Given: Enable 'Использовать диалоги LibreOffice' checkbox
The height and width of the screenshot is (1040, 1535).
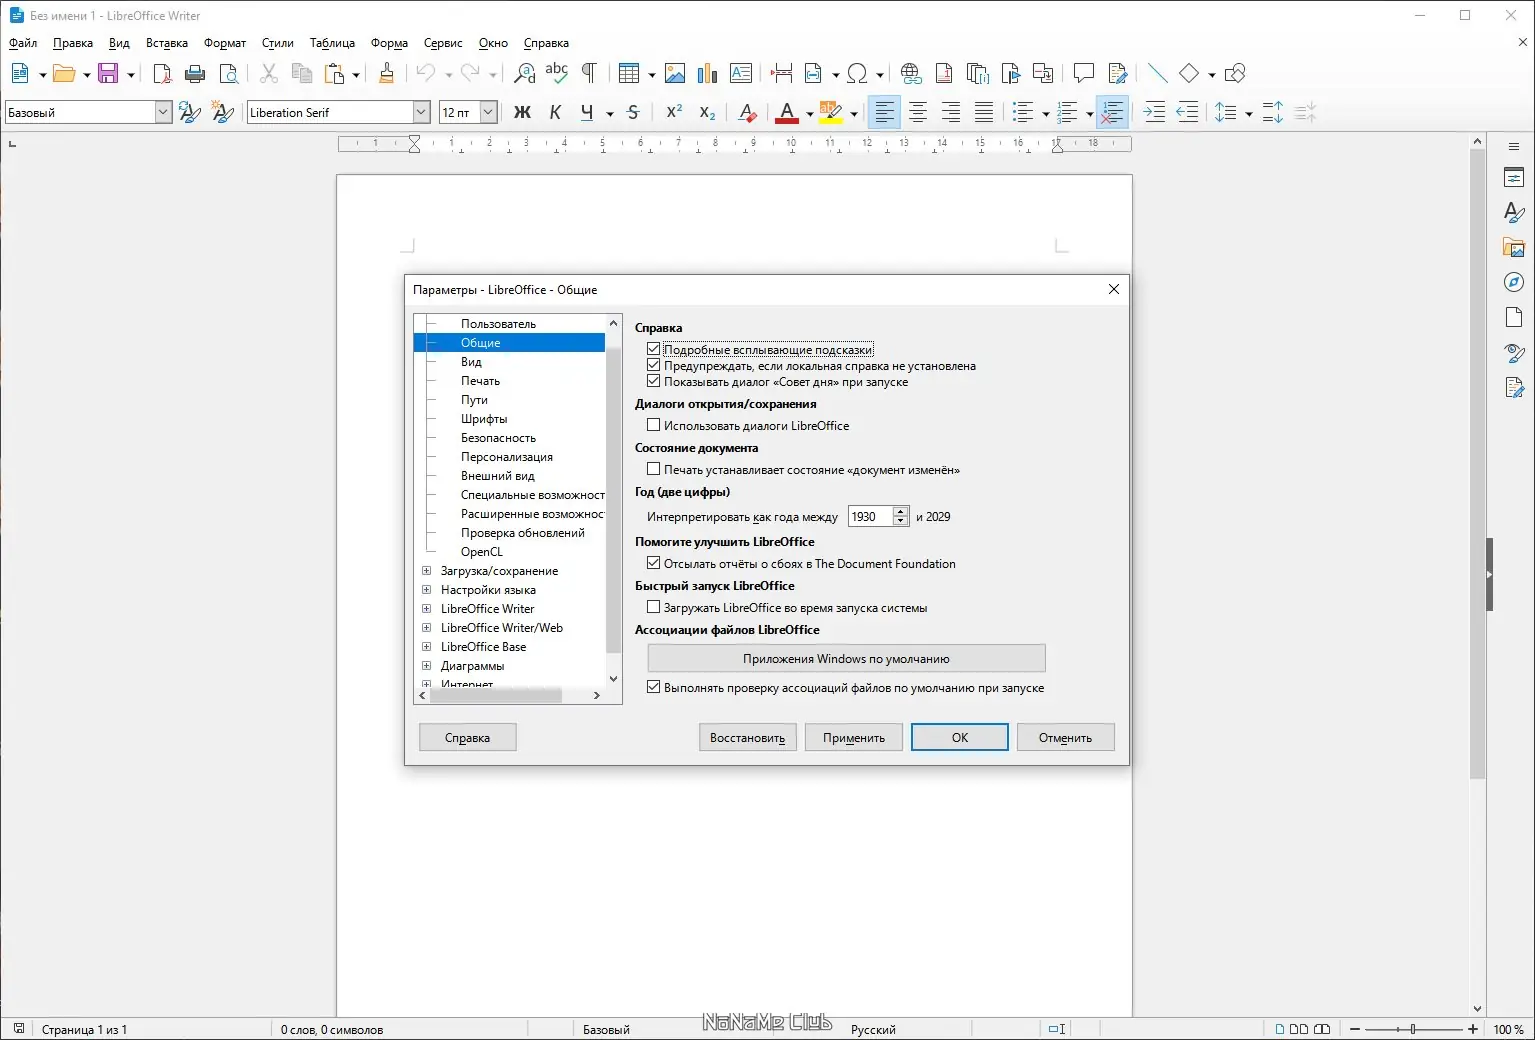Looking at the screenshot, I should click(x=654, y=425).
